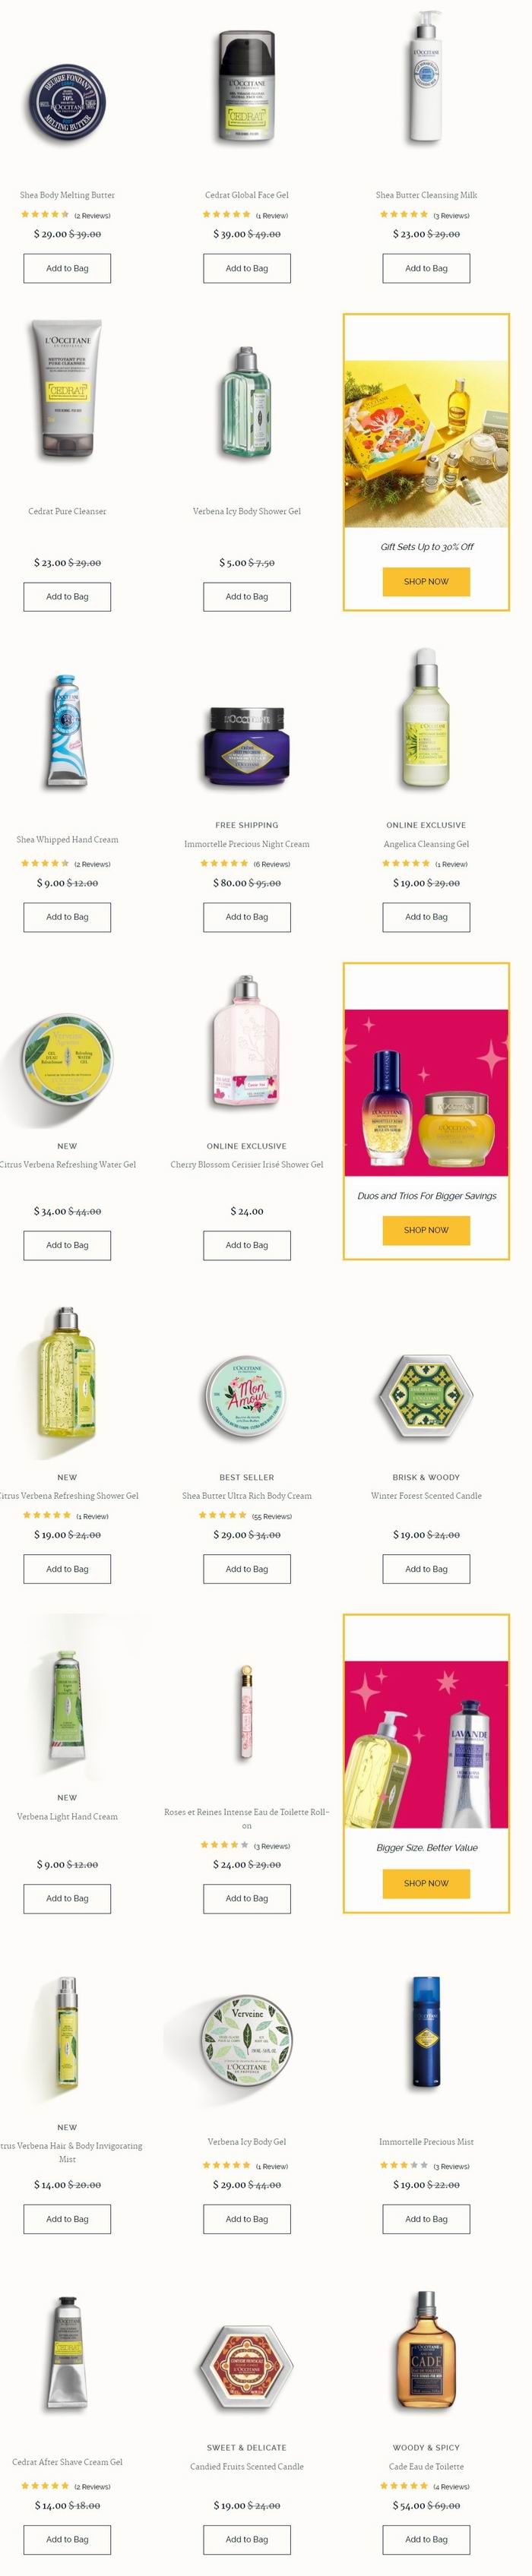Add Shea Body Melting Butter to bag
Image resolution: width=532 pixels, height=2576 pixels.
coord(67,268)
